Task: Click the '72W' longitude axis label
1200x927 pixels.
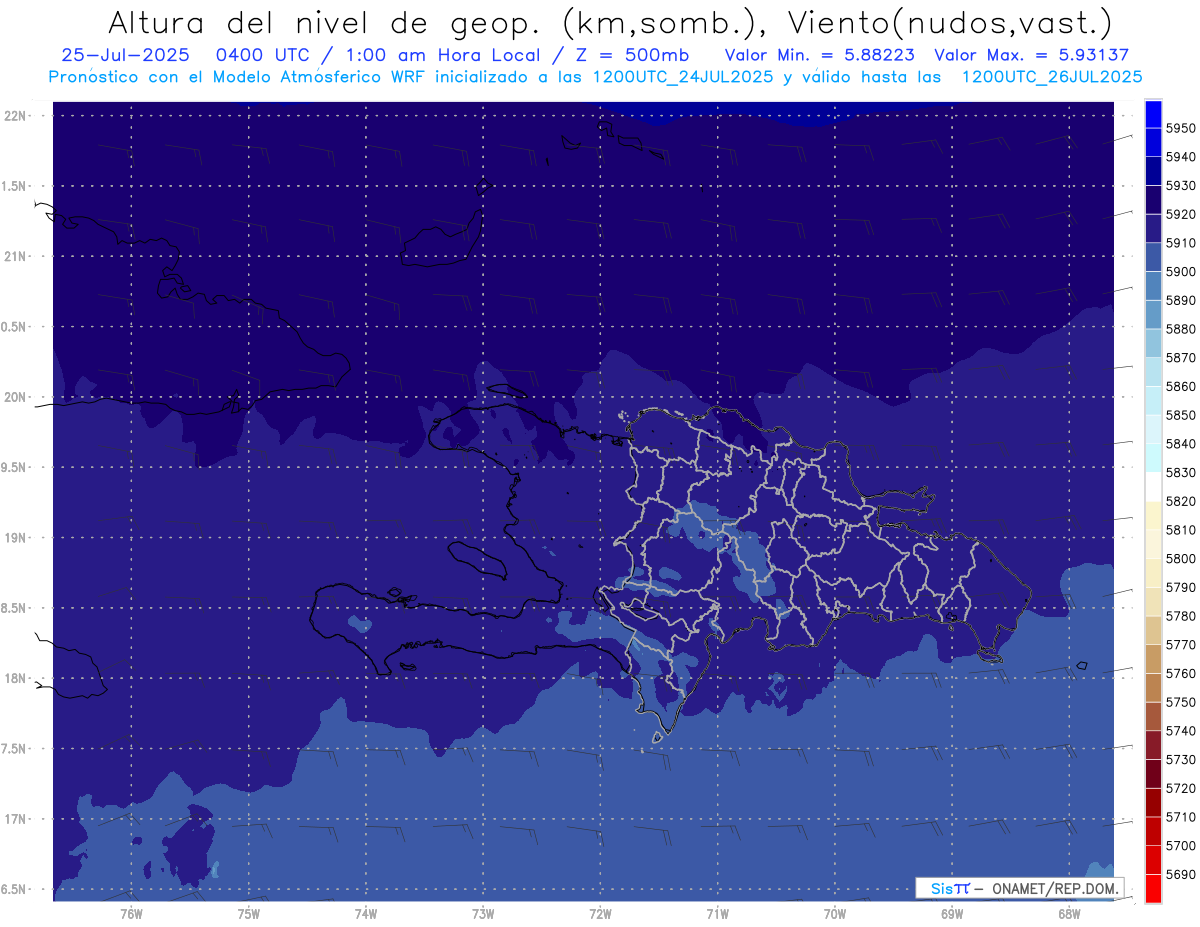Action: [600, 913]
